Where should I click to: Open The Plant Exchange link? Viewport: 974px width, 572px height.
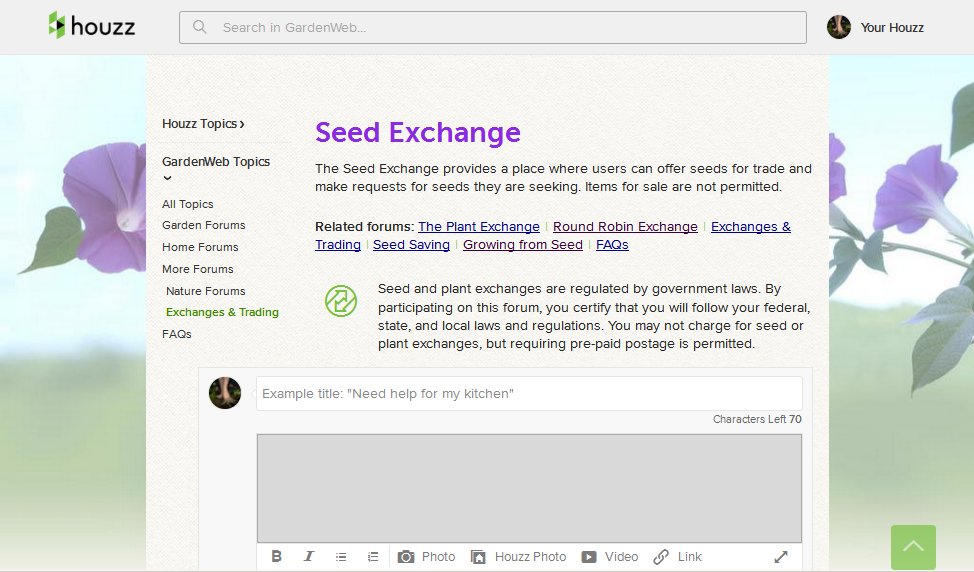479,227
